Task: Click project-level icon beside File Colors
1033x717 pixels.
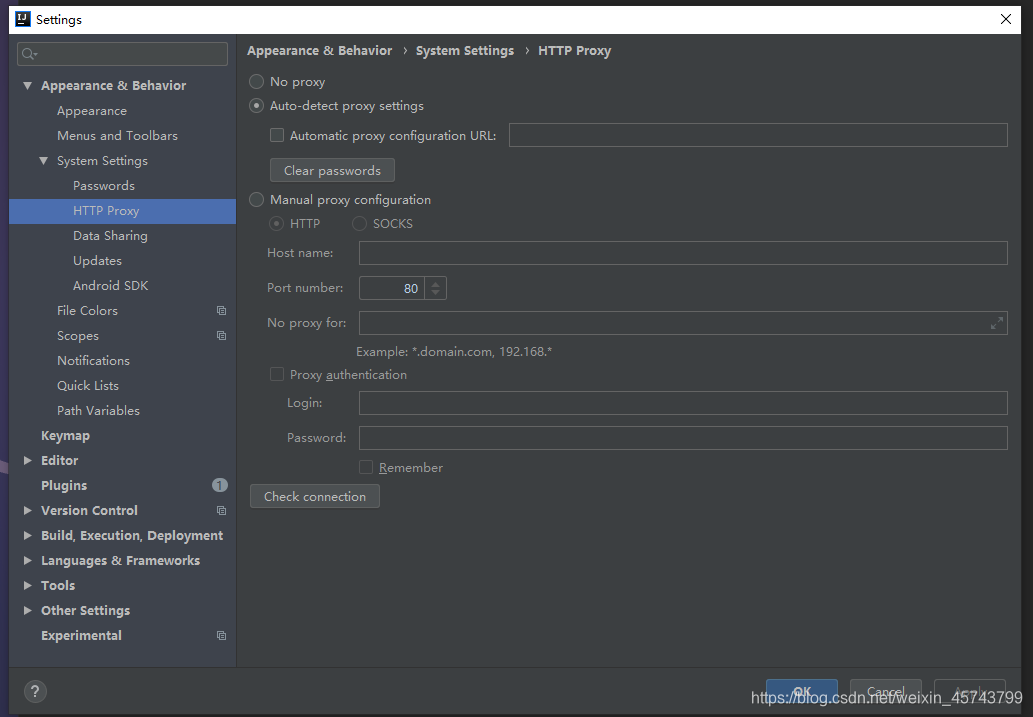Action: [221, 310]
